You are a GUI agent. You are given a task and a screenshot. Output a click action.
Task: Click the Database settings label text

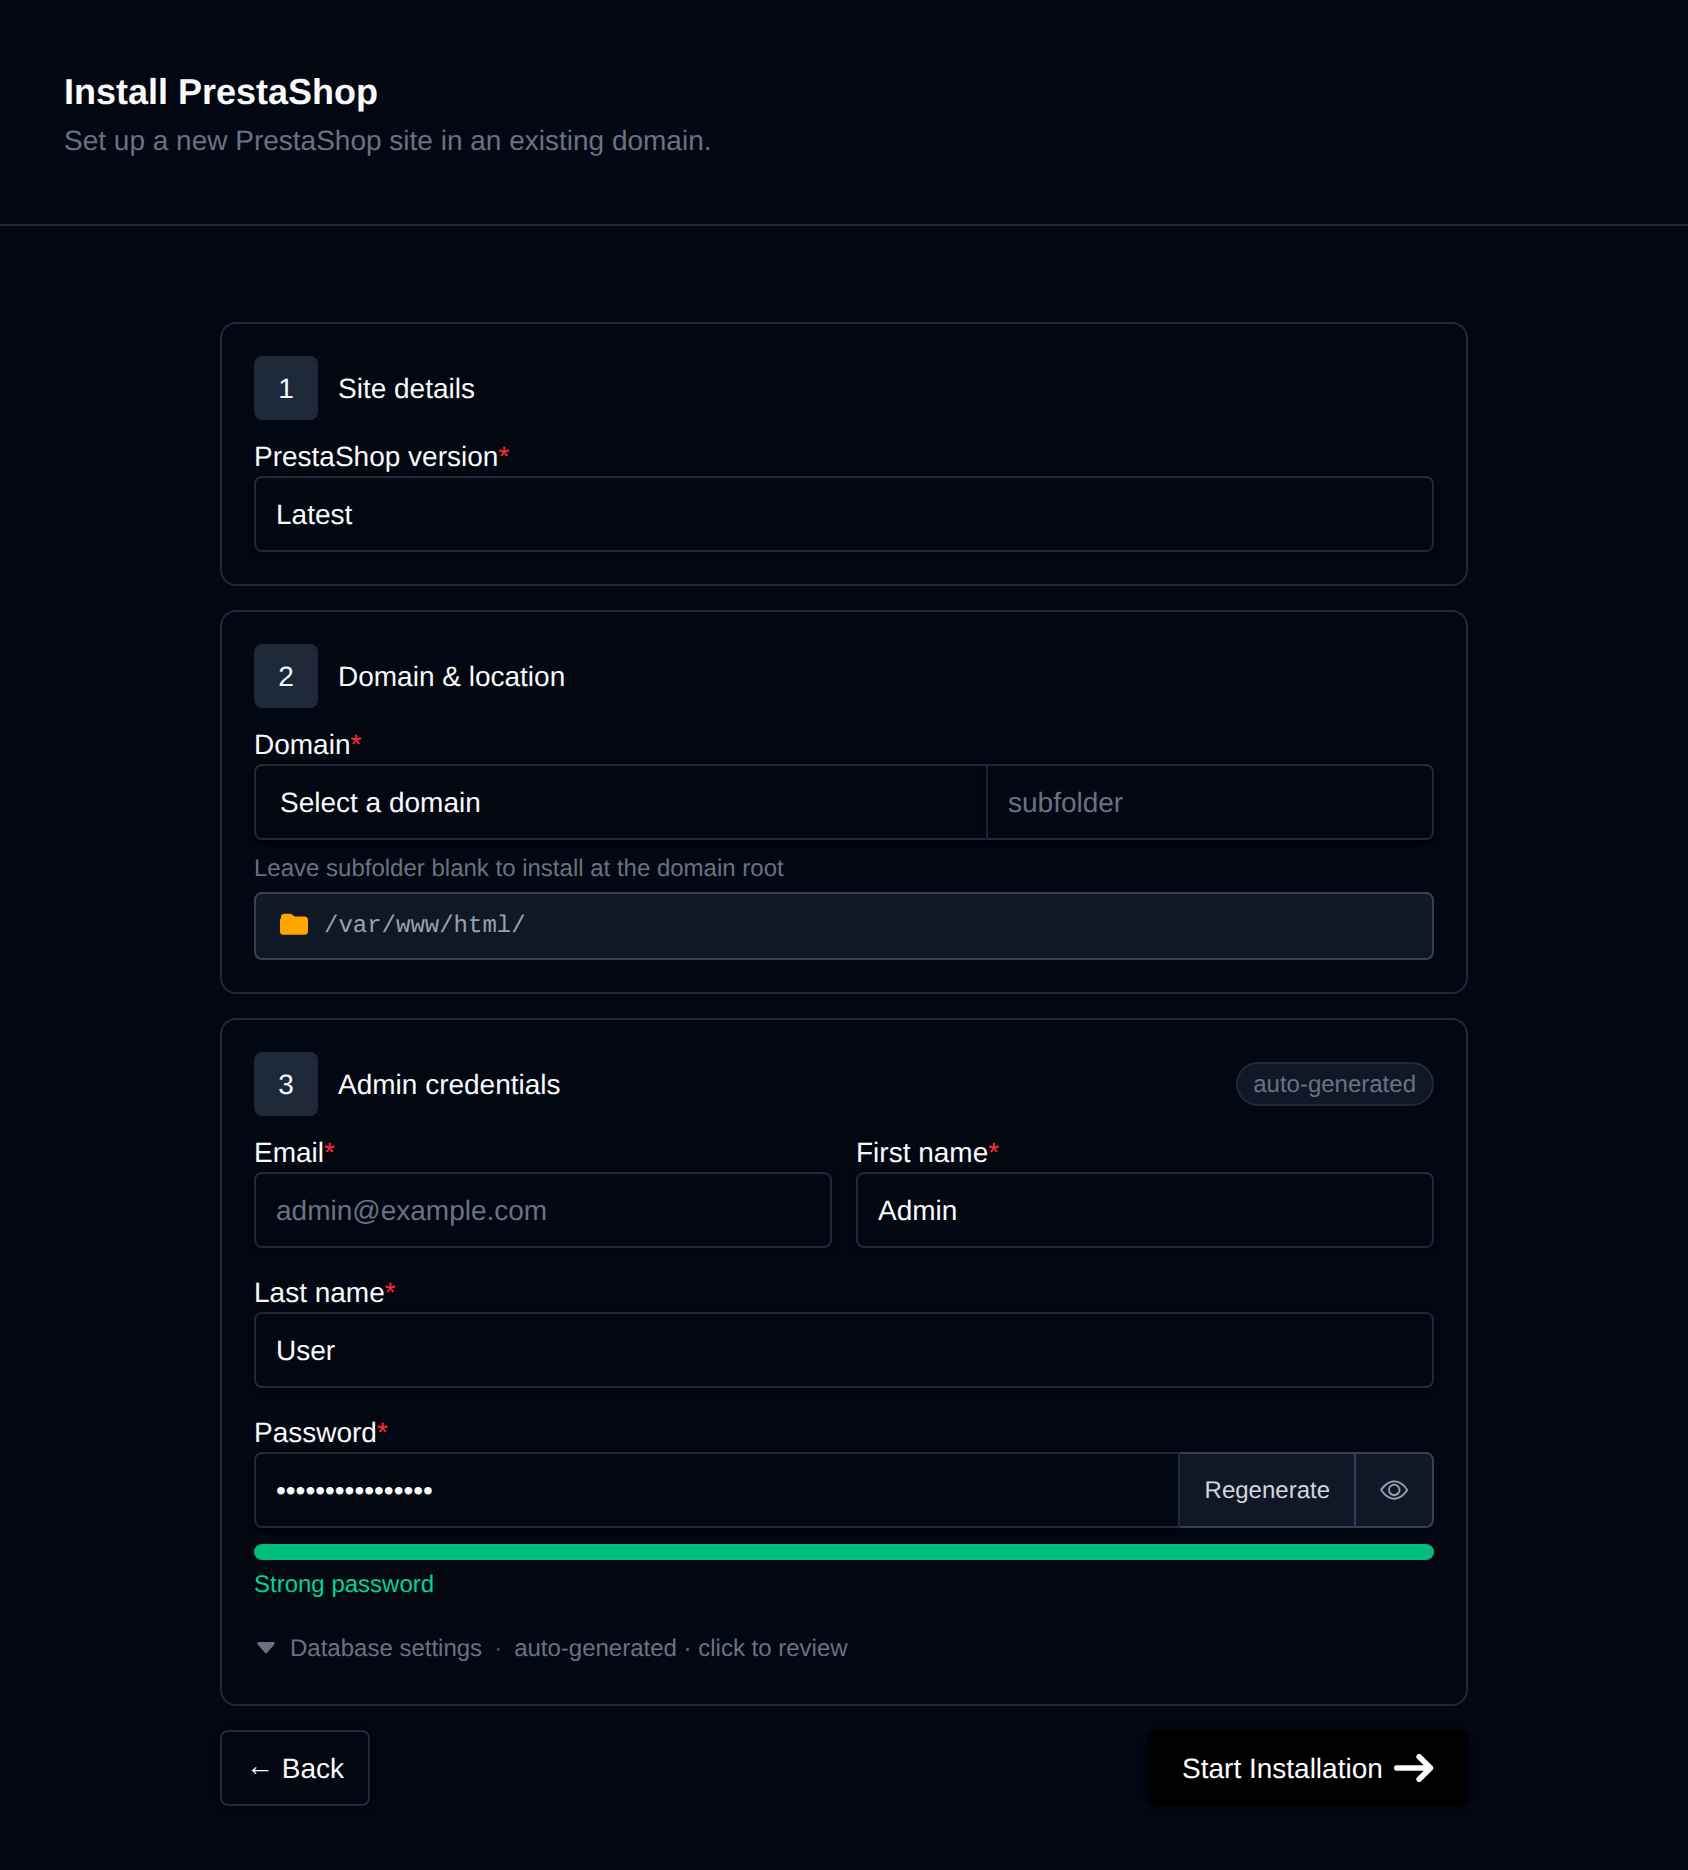[x=386, y=1648]
